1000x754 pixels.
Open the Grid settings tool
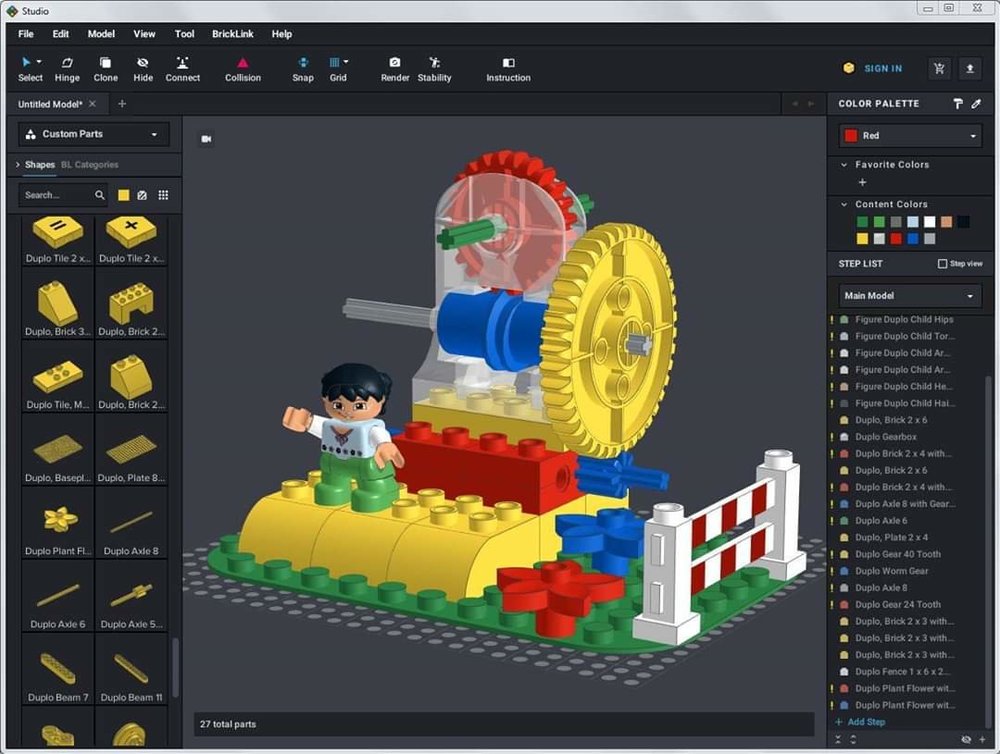click(x=338, y=70)
